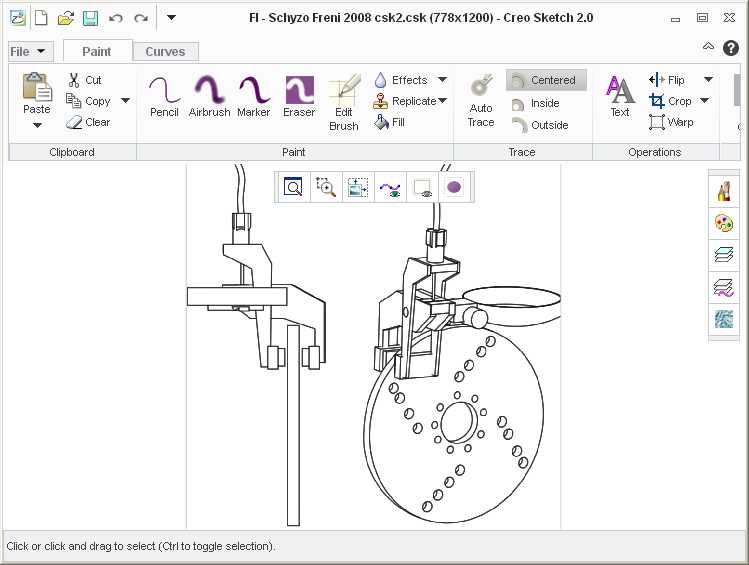This screenshot has width=749, height=565.
Task: Open the layers panel in the sidebar
Action: (724, 255)
